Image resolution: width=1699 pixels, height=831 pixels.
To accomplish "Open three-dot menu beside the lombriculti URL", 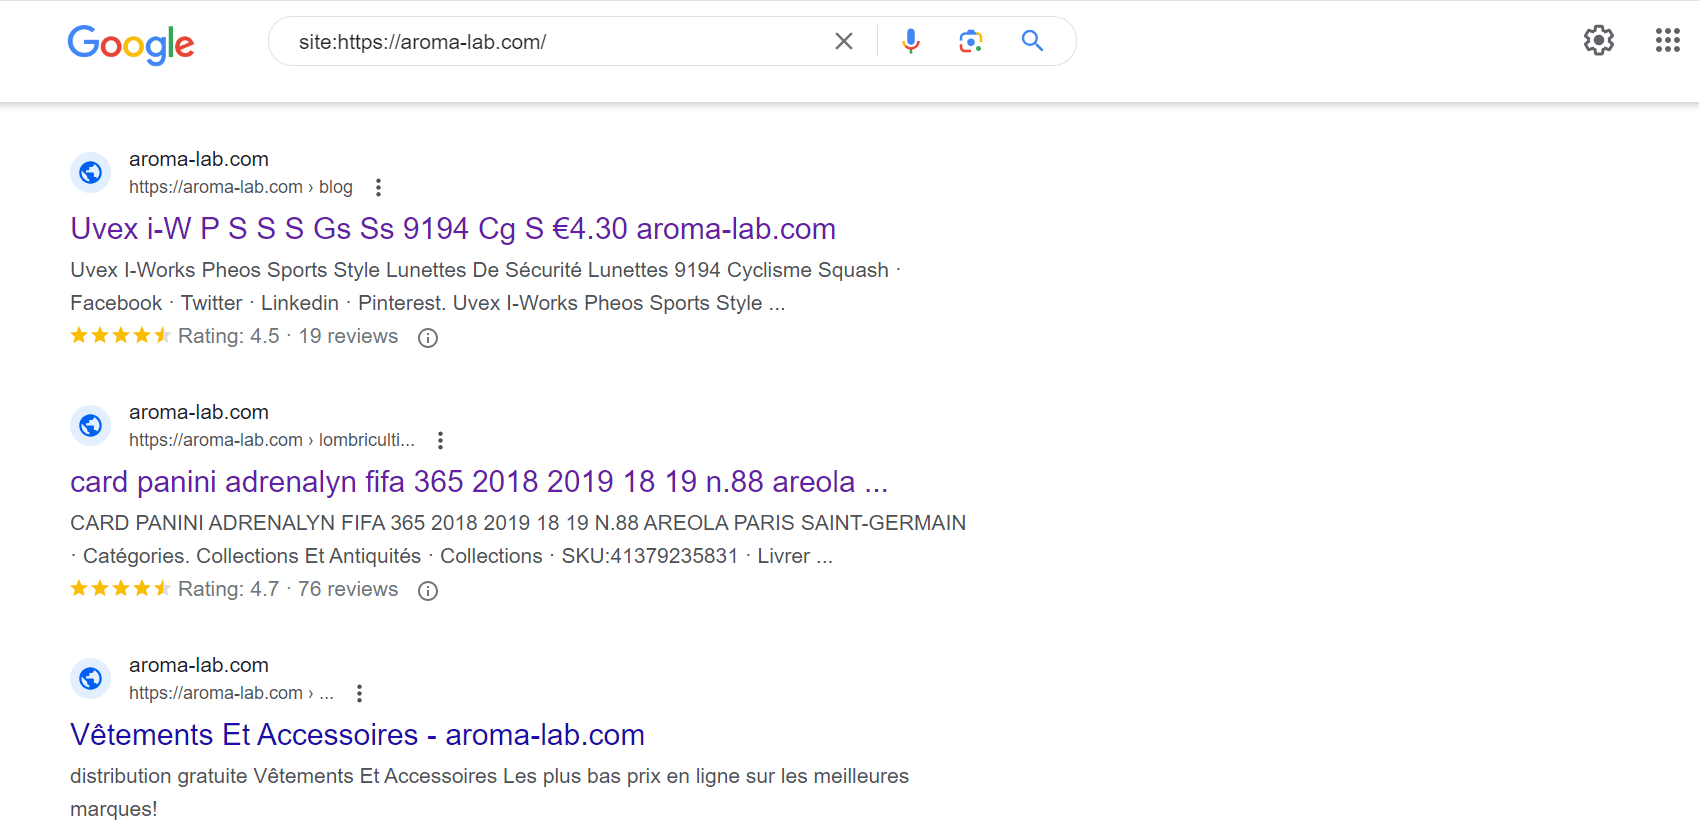I will point(440,440).
